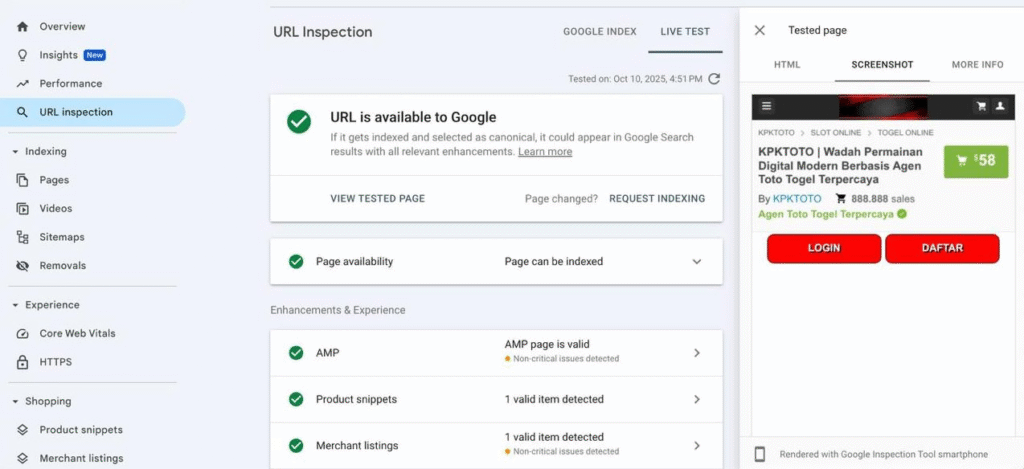Click the cart icon in screenshot header
1024x469 pixels.
(981, 106)
